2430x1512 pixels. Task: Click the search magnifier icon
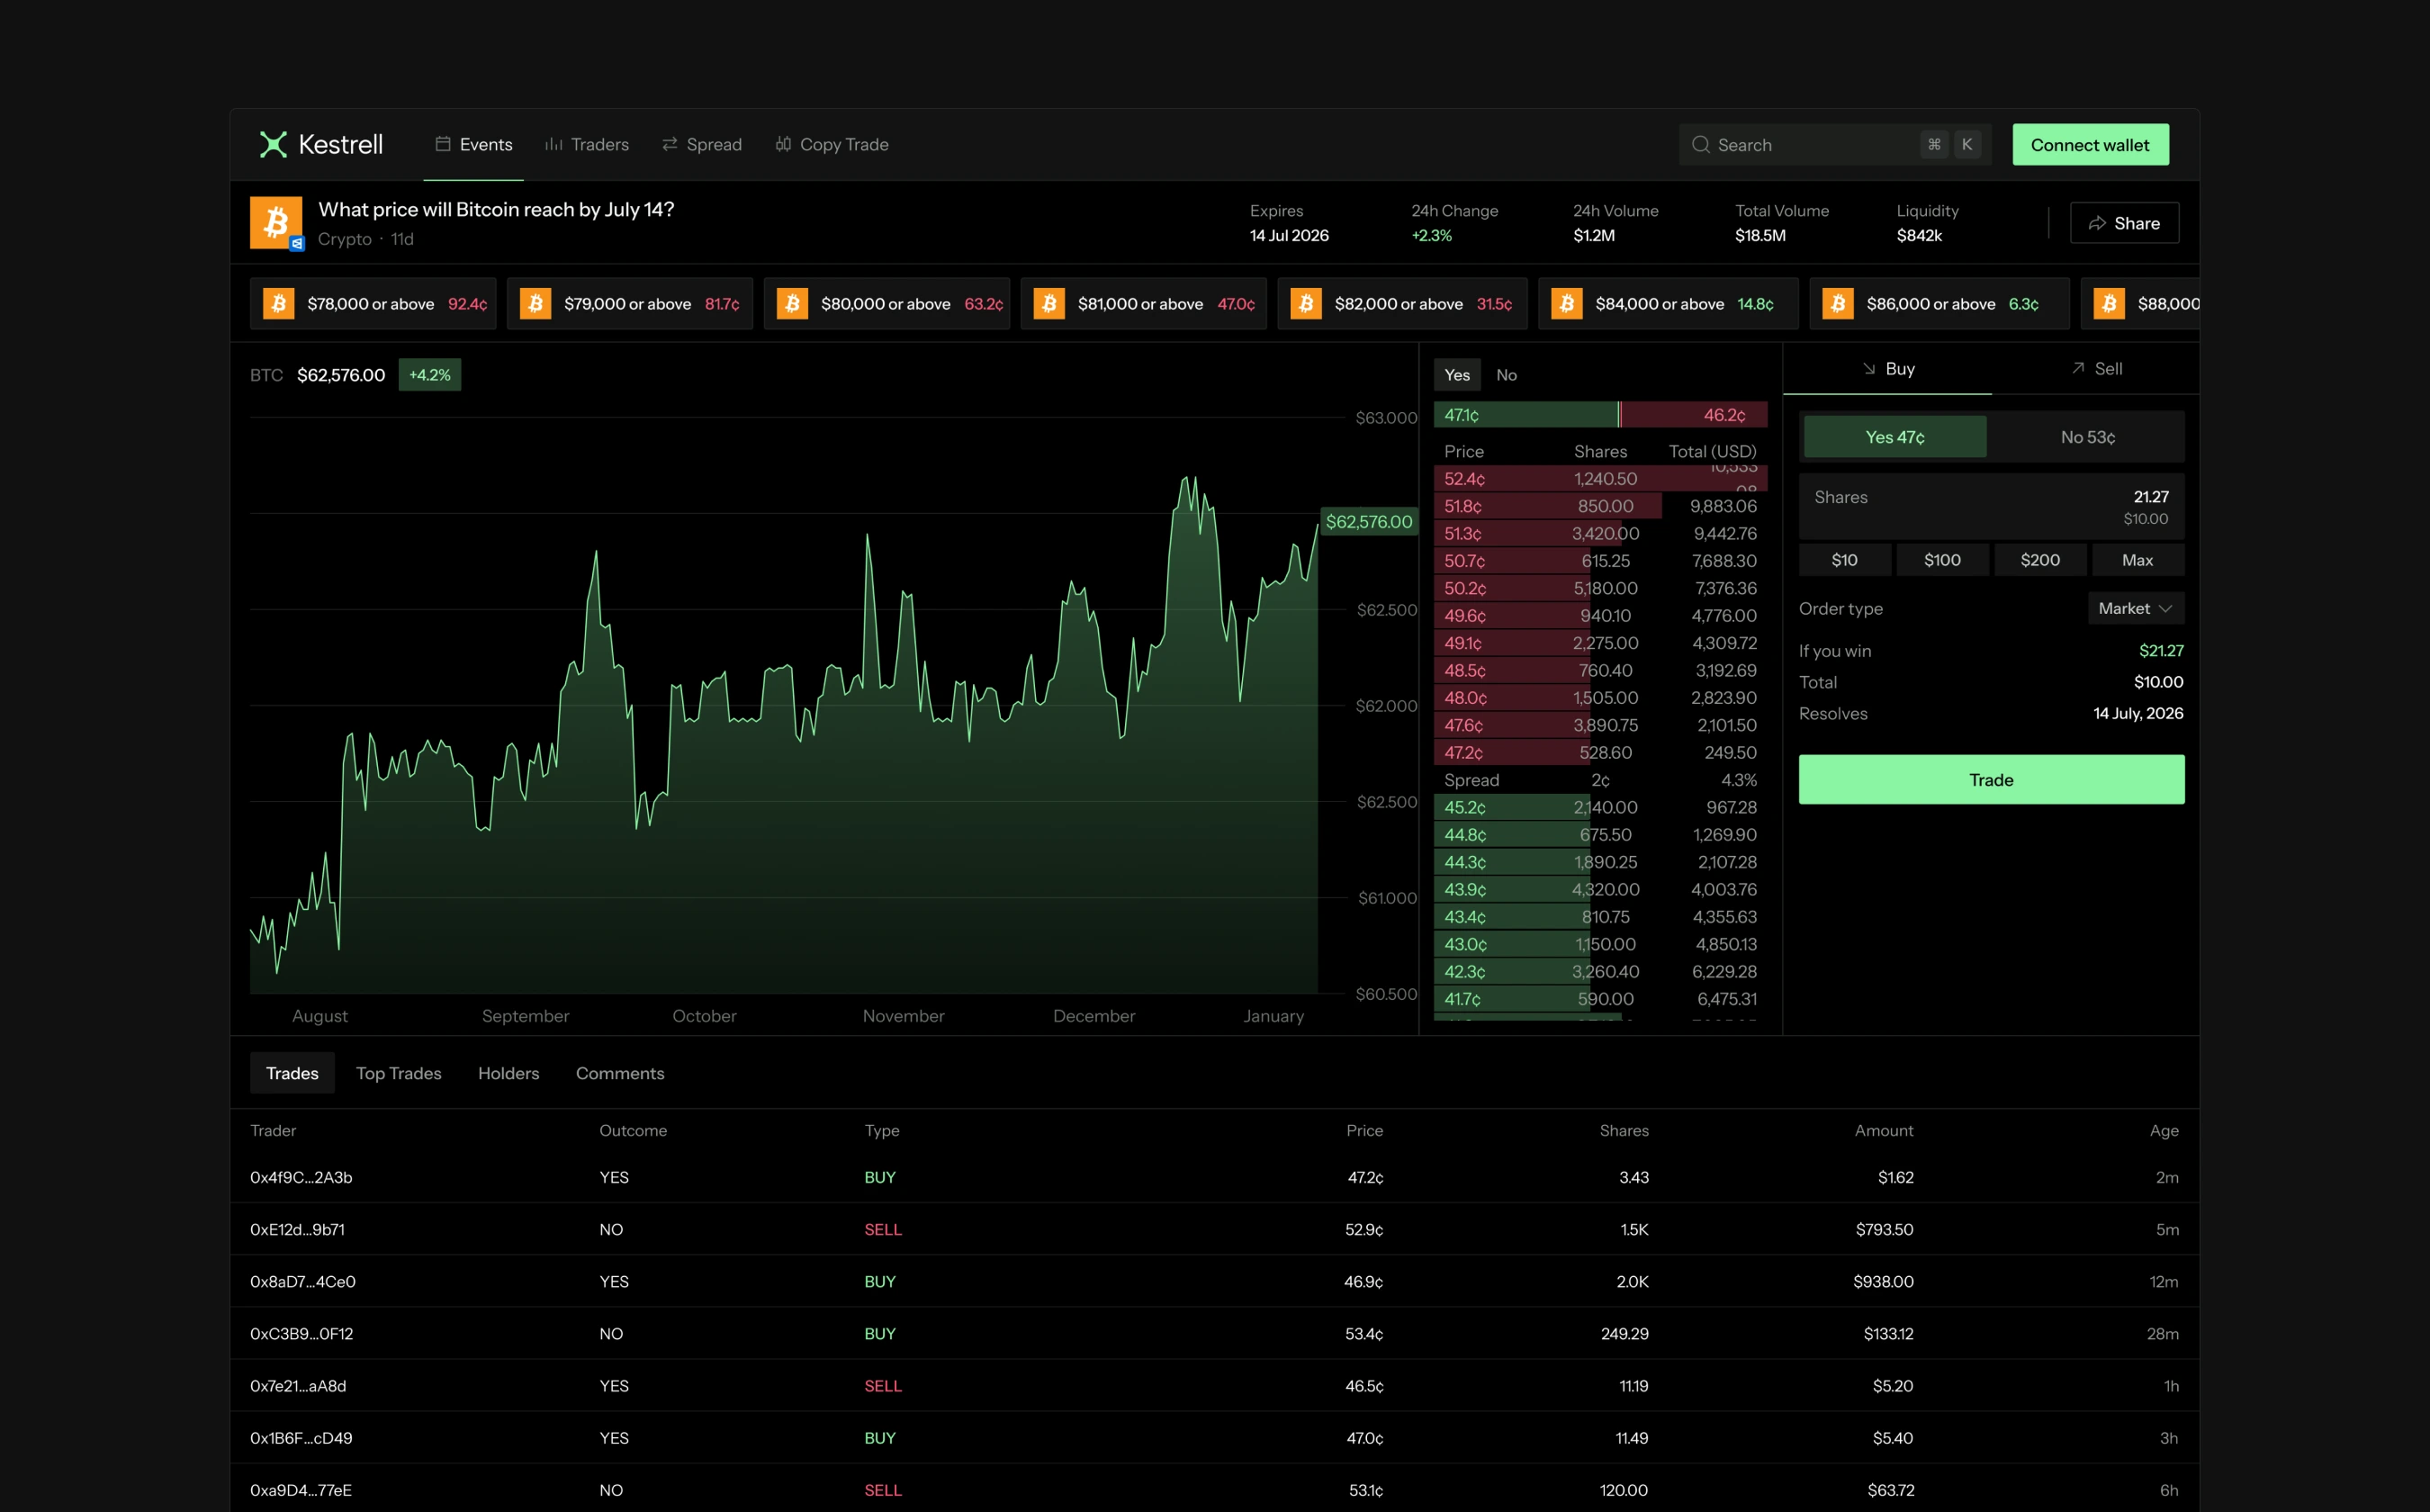pos(1700,145)
